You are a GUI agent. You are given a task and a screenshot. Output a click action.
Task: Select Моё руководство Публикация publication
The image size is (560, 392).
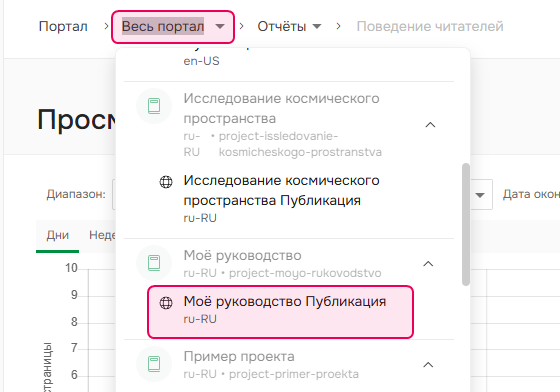(x=280, y=312)
